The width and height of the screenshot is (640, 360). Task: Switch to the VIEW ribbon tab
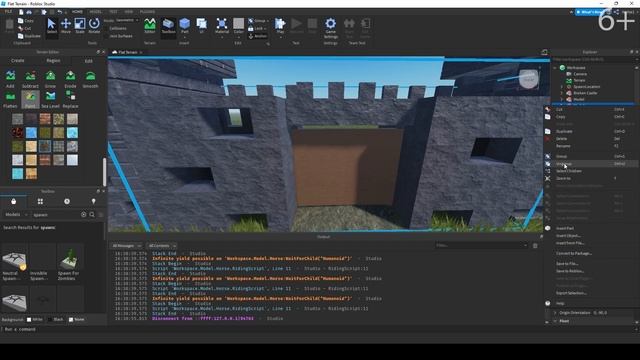129,12
